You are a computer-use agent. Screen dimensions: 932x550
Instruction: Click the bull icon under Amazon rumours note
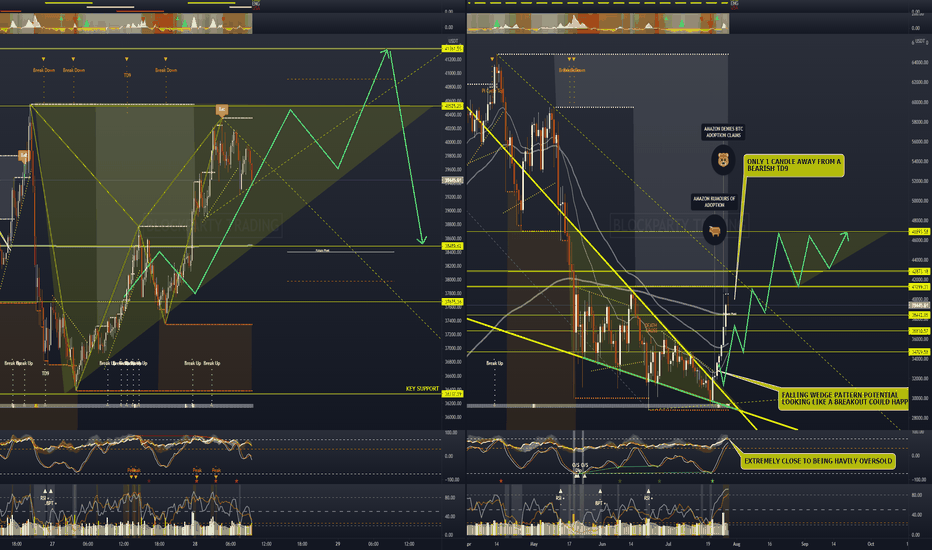point(714,231)
